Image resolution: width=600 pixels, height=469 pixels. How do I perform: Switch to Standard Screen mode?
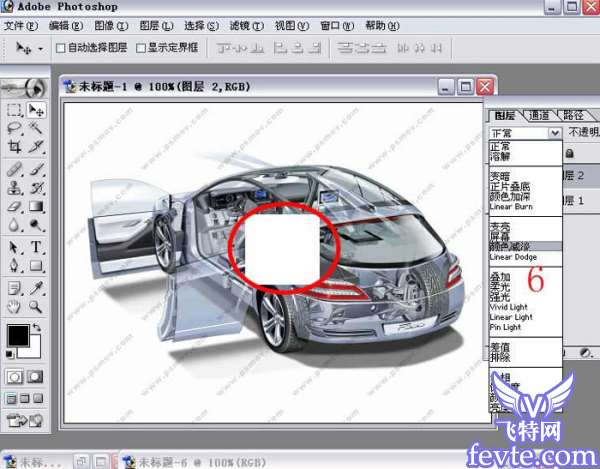11,399
